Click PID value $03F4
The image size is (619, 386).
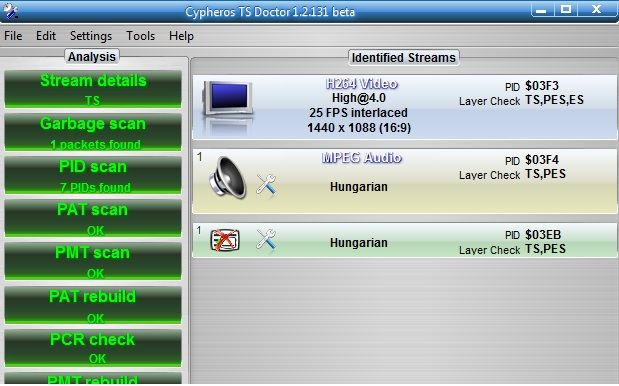tap(542, 160)
